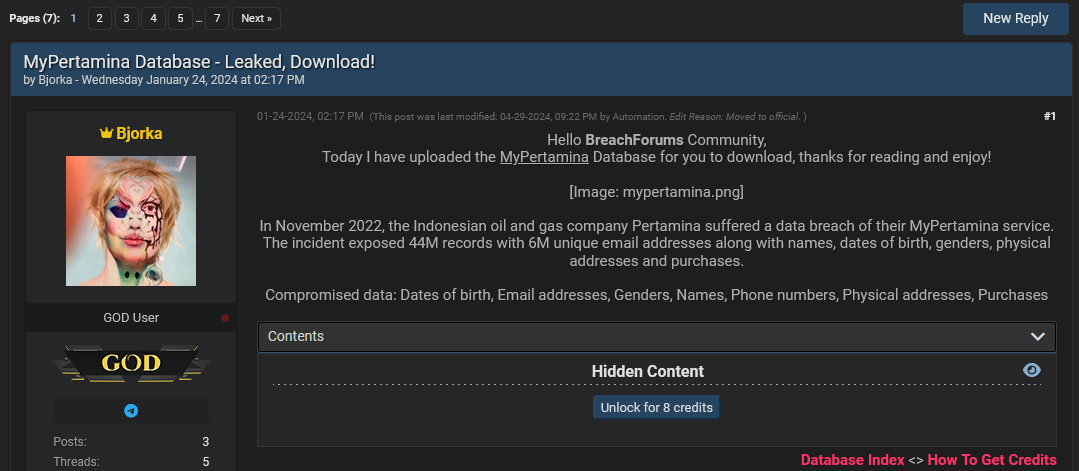Screen dimensions: 1079x471
Task: Go to page 4 of thread
Action: tap(153, 19)
